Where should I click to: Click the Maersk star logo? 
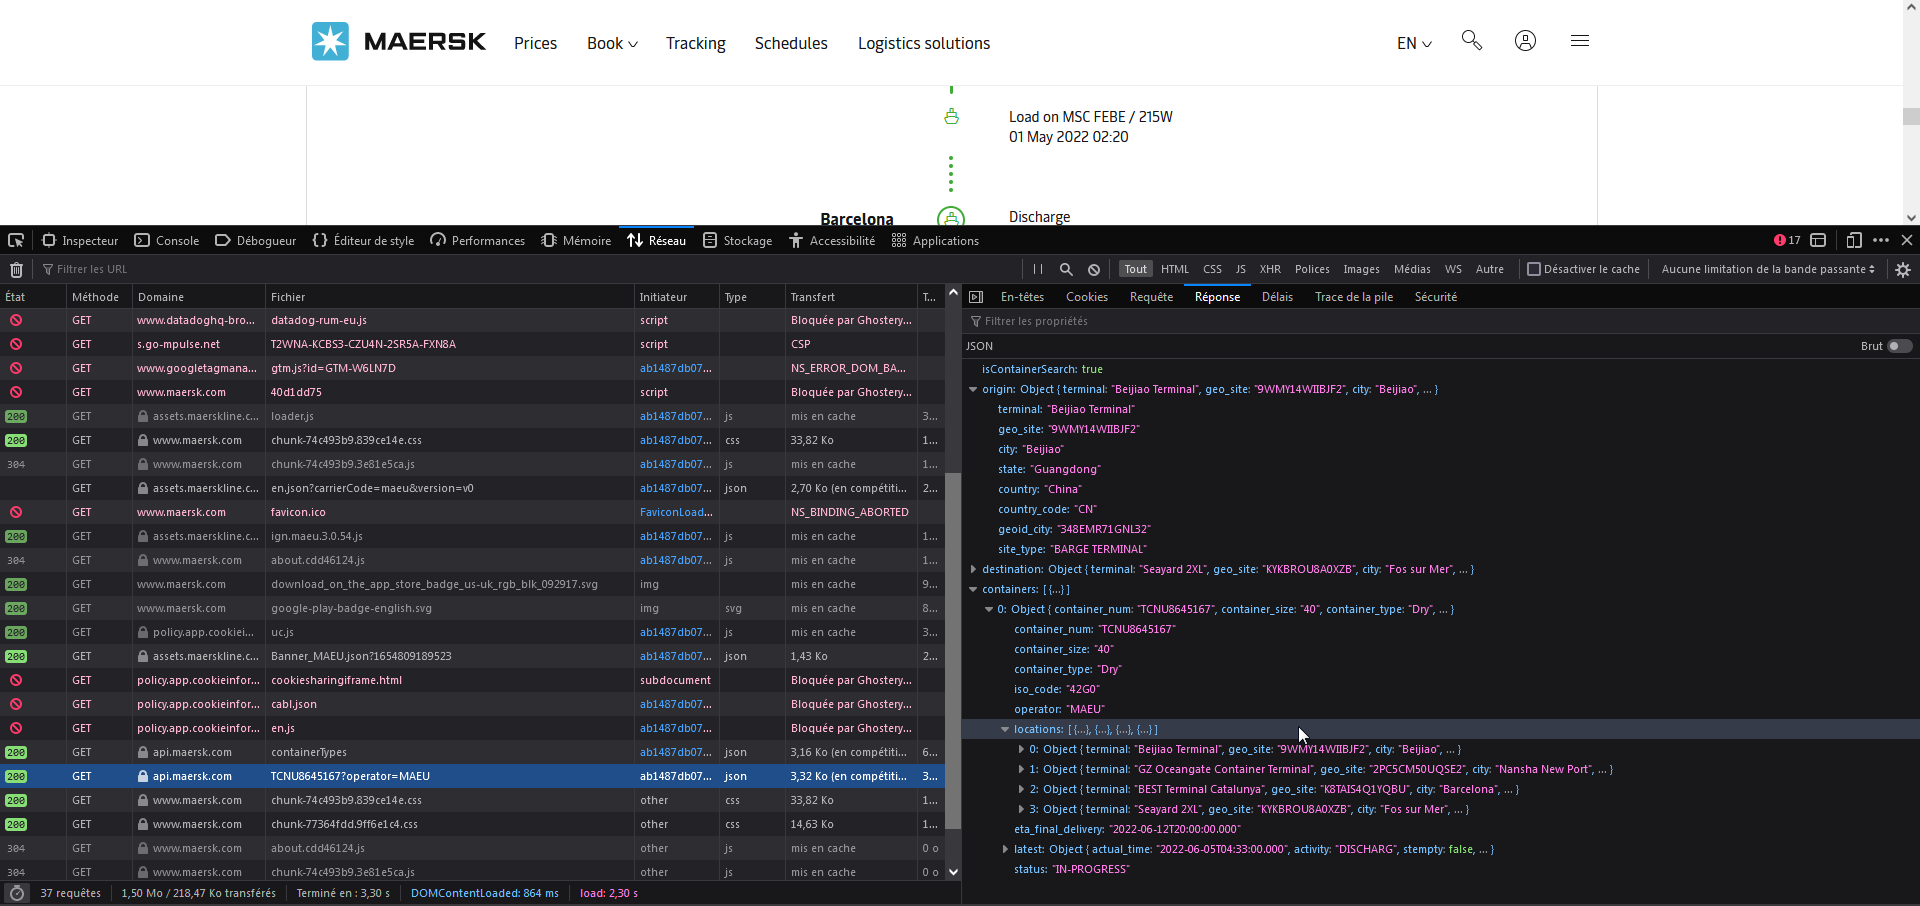tap(330, 42)
